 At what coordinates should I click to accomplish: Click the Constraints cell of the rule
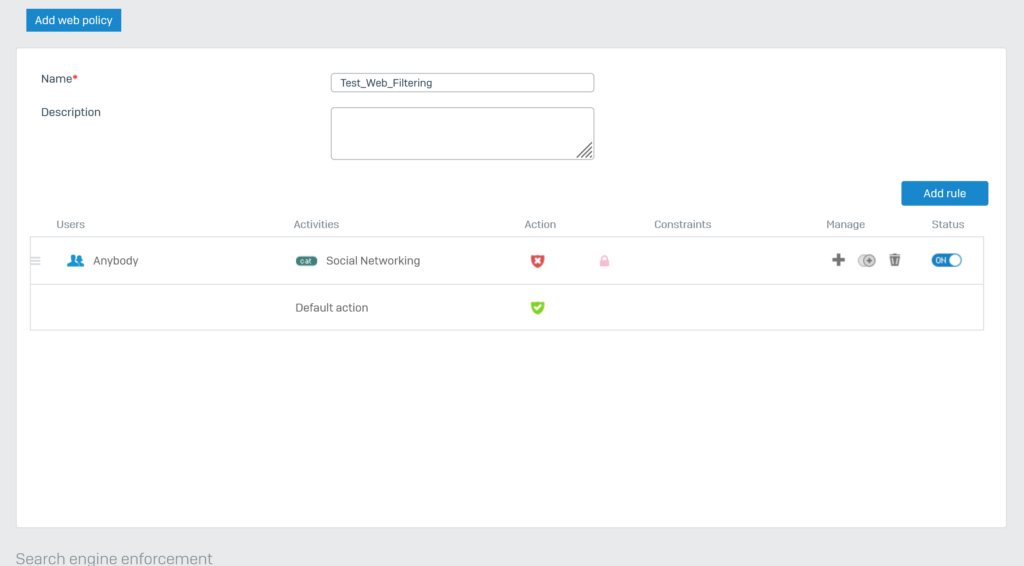(x=682, y=260)
